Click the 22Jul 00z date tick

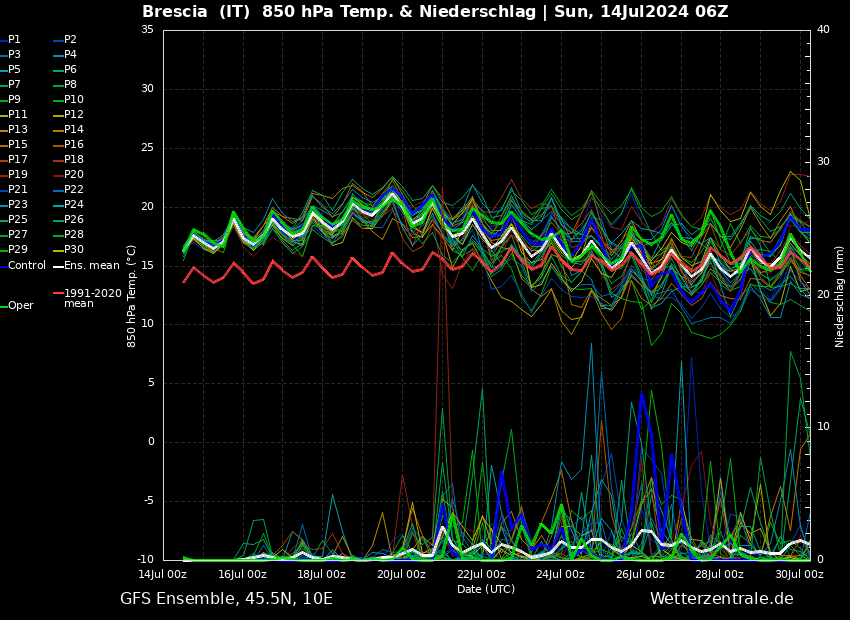(x=481, y=574)
